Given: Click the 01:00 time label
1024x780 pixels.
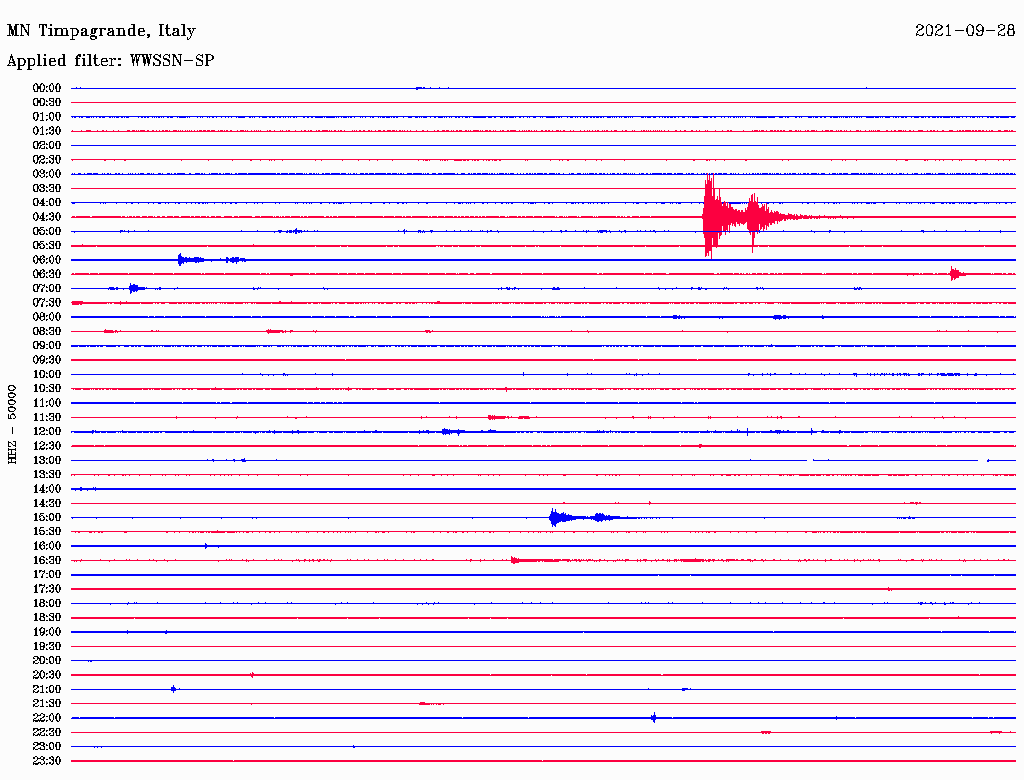Looking at the screenshot, I should coord(47,117).
